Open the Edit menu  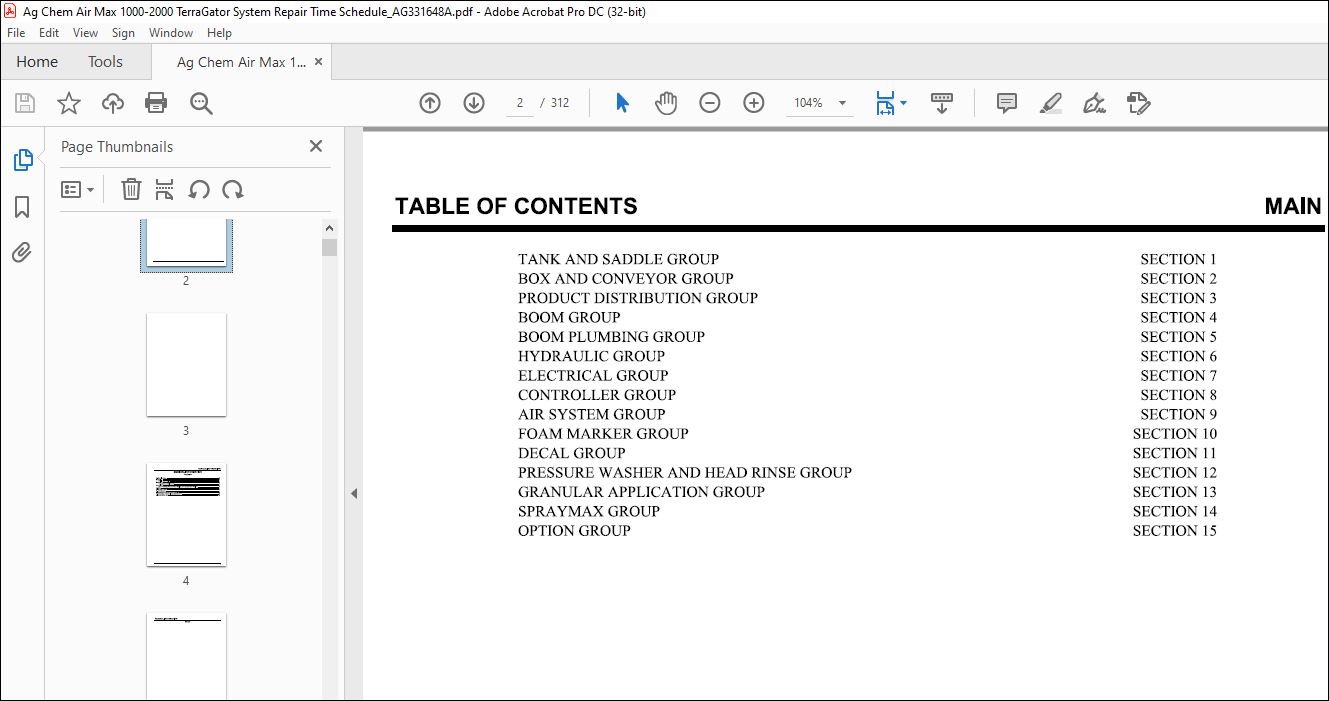coord(49,33)
